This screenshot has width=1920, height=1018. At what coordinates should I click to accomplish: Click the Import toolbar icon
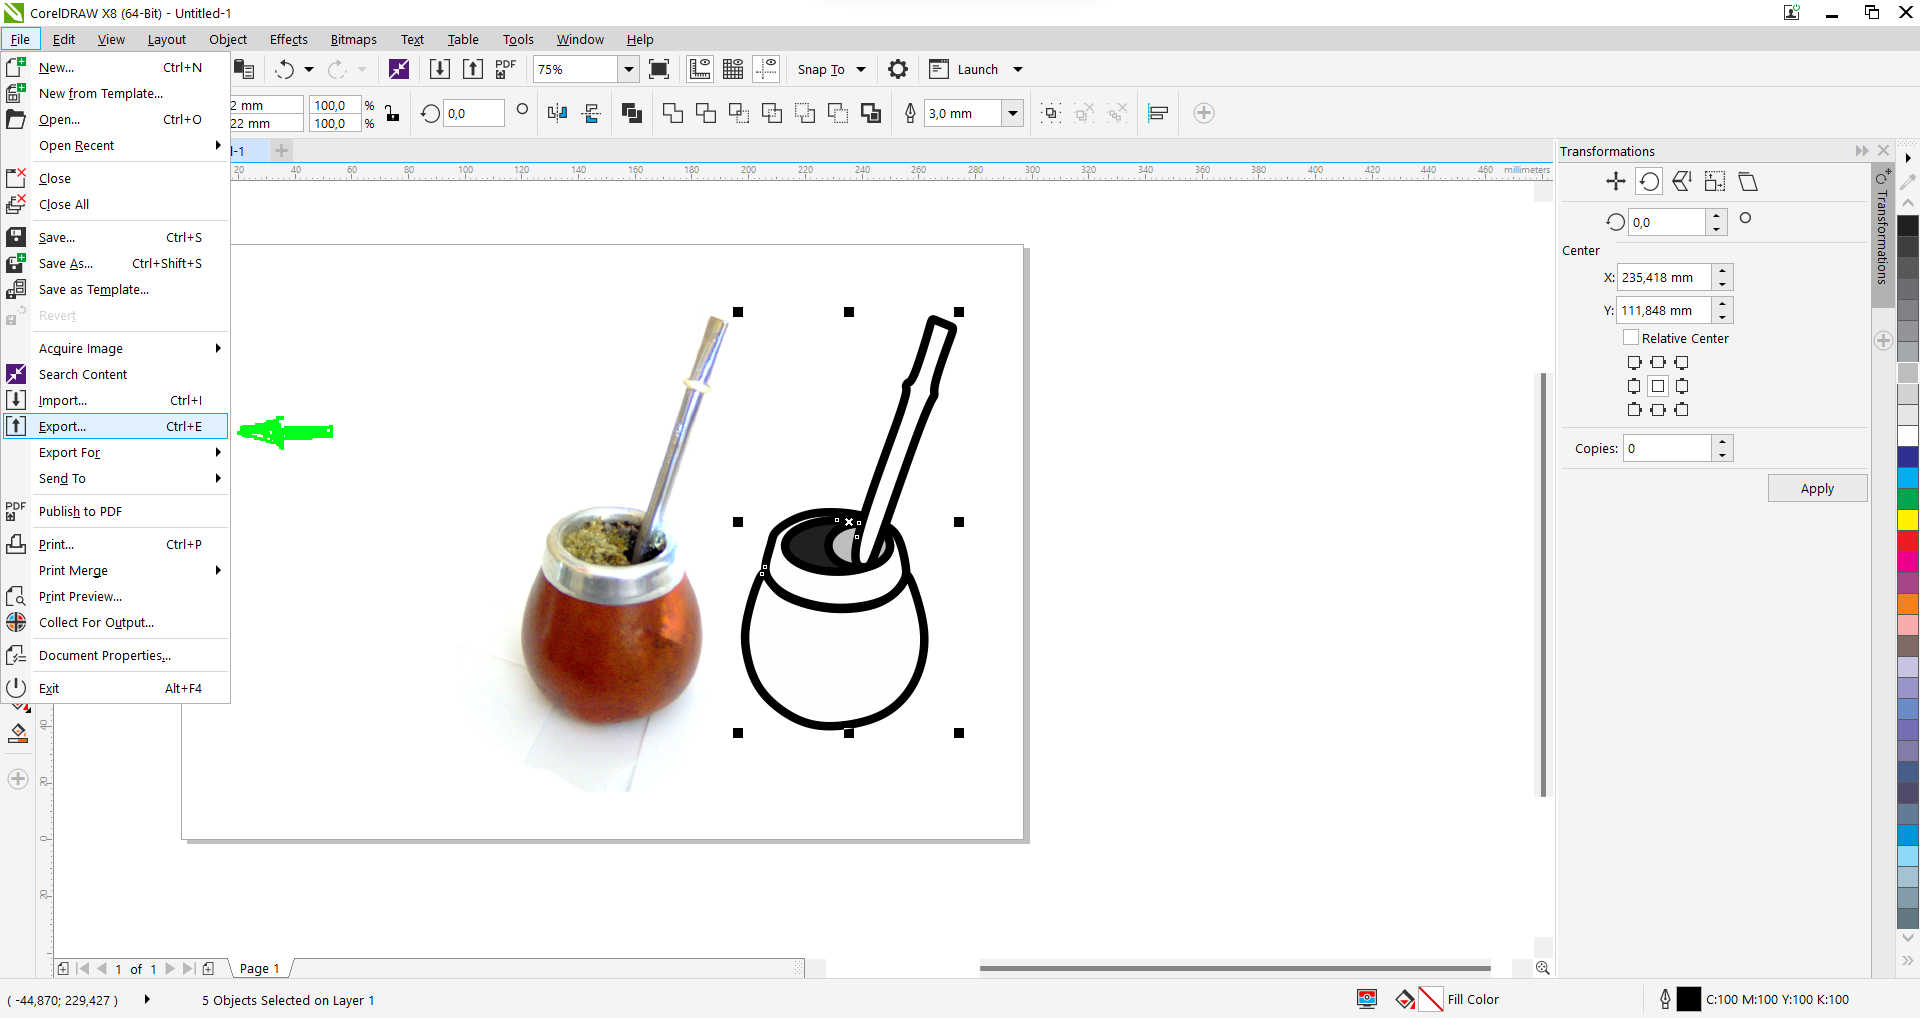439,69
